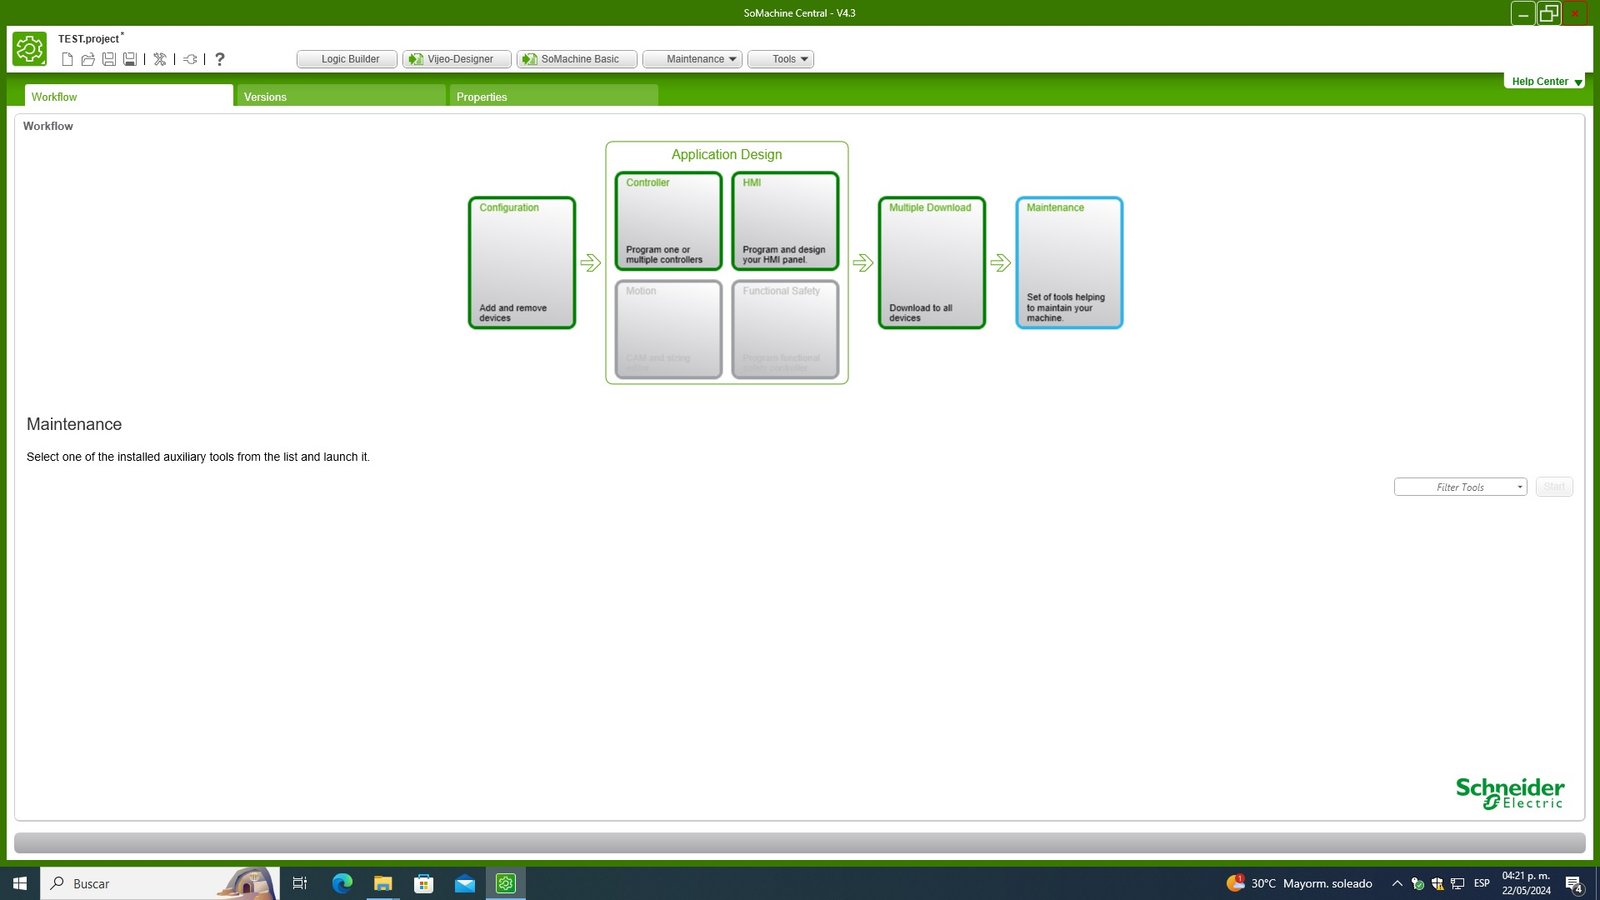Create a new project with the blank page icon
Screen dimensions: 1600x900
click(67, 59)
